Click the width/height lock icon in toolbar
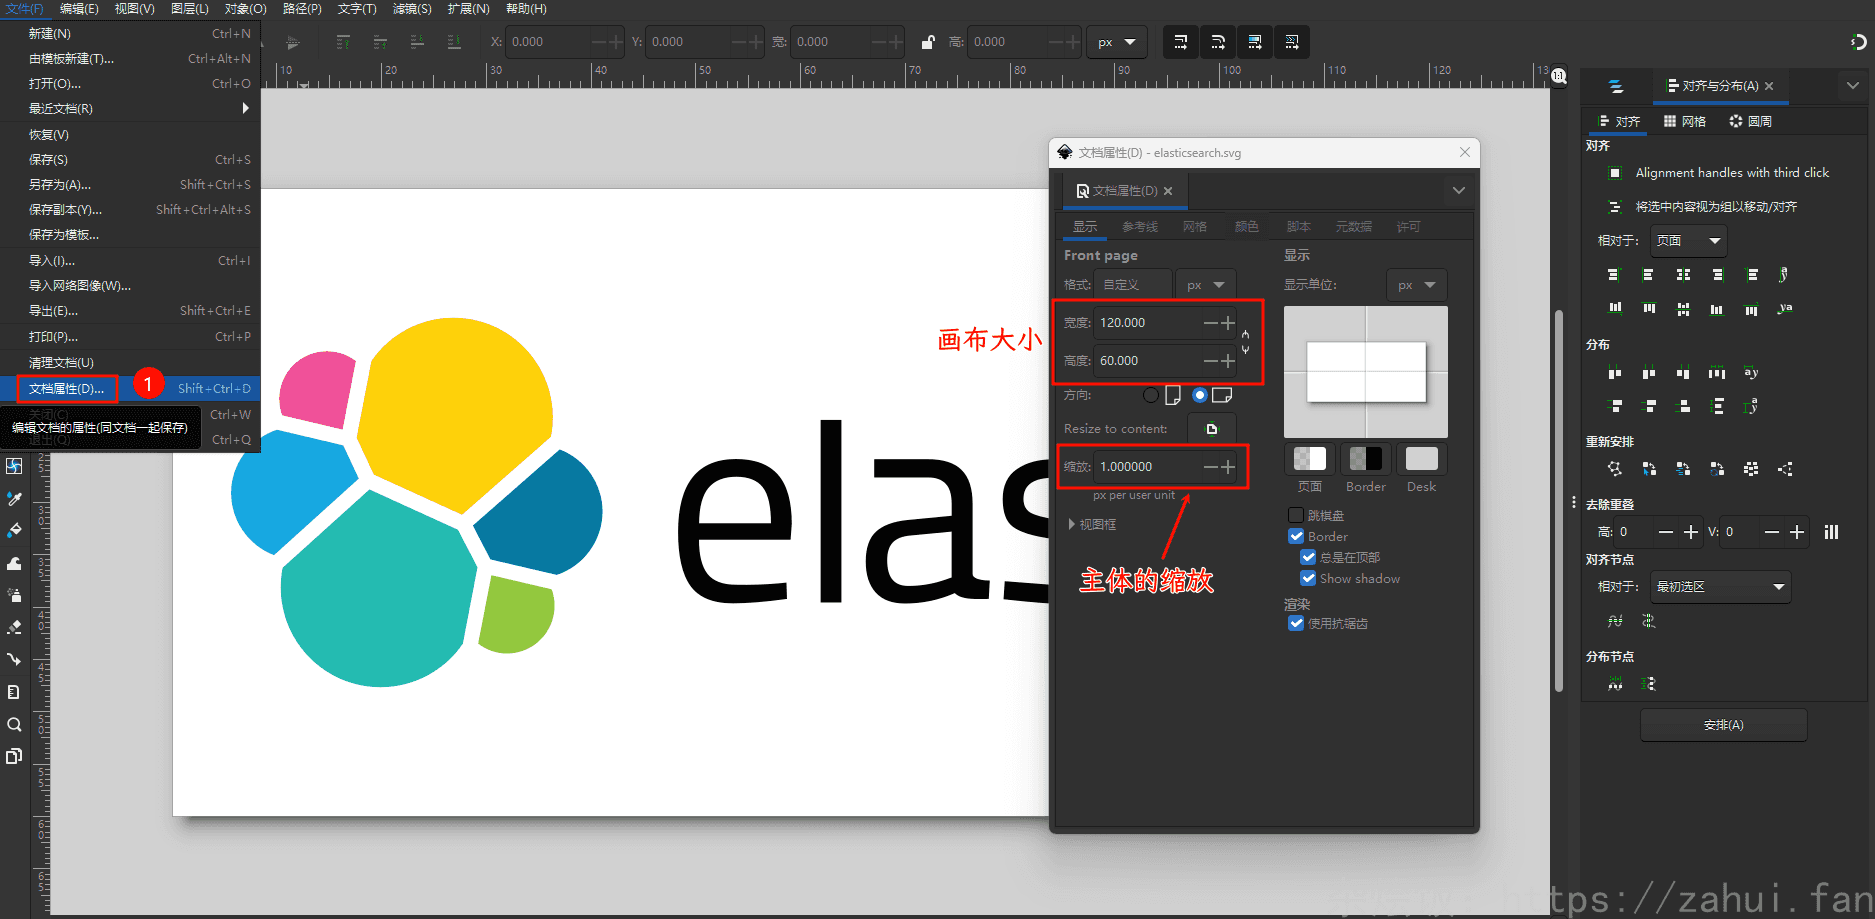1875x919 pixels. (x=928, y=42)
